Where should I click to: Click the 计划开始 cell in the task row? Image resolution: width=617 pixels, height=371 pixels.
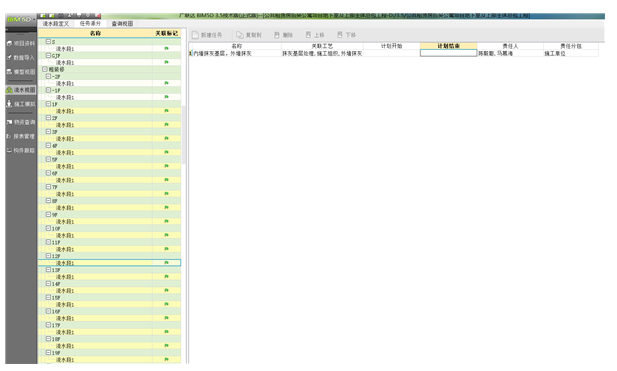392,53
